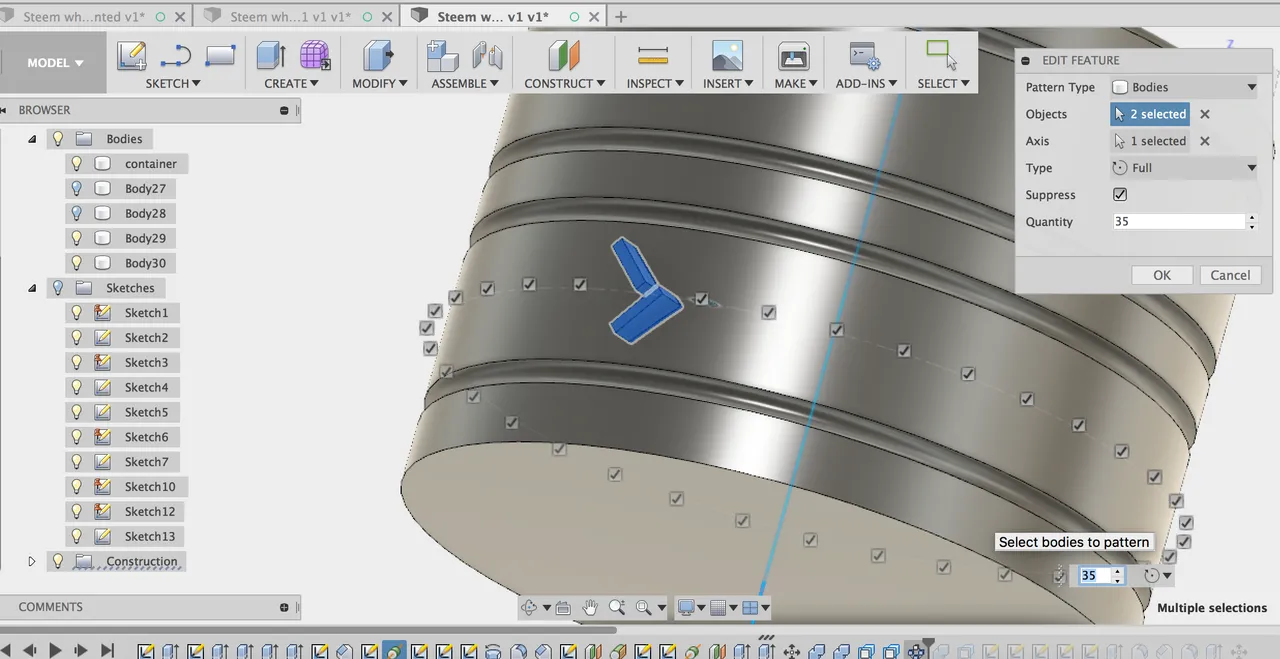Open the pattern type dropdown in the canvas

click(1157, 576)
